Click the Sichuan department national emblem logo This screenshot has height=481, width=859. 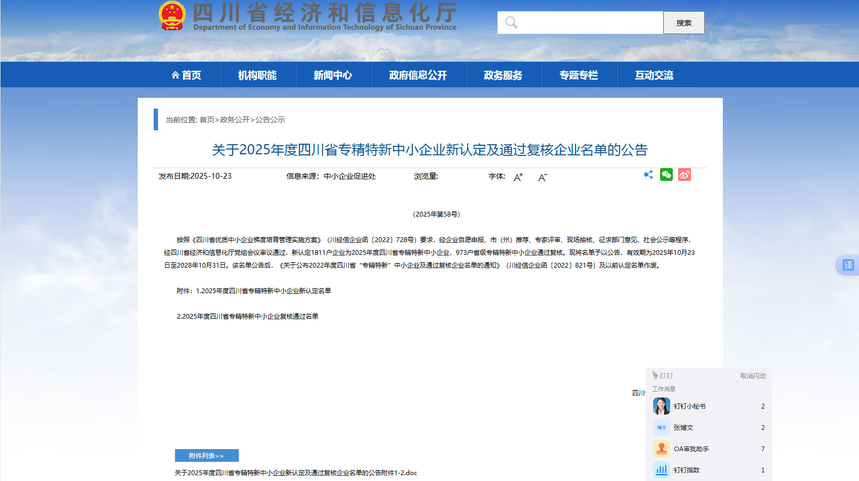[x=172, y=16]
